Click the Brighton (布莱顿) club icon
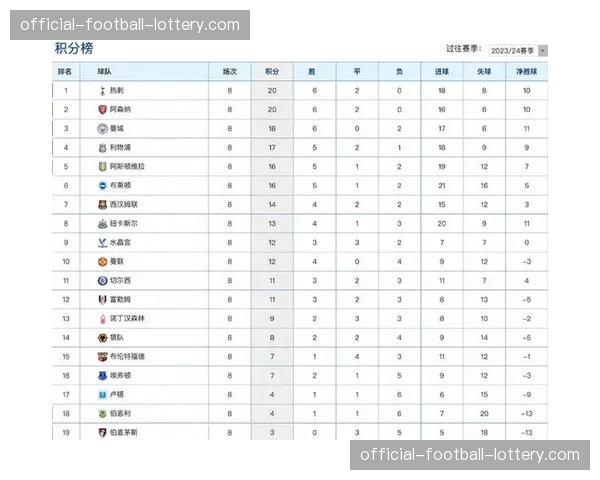 [102, 186]
